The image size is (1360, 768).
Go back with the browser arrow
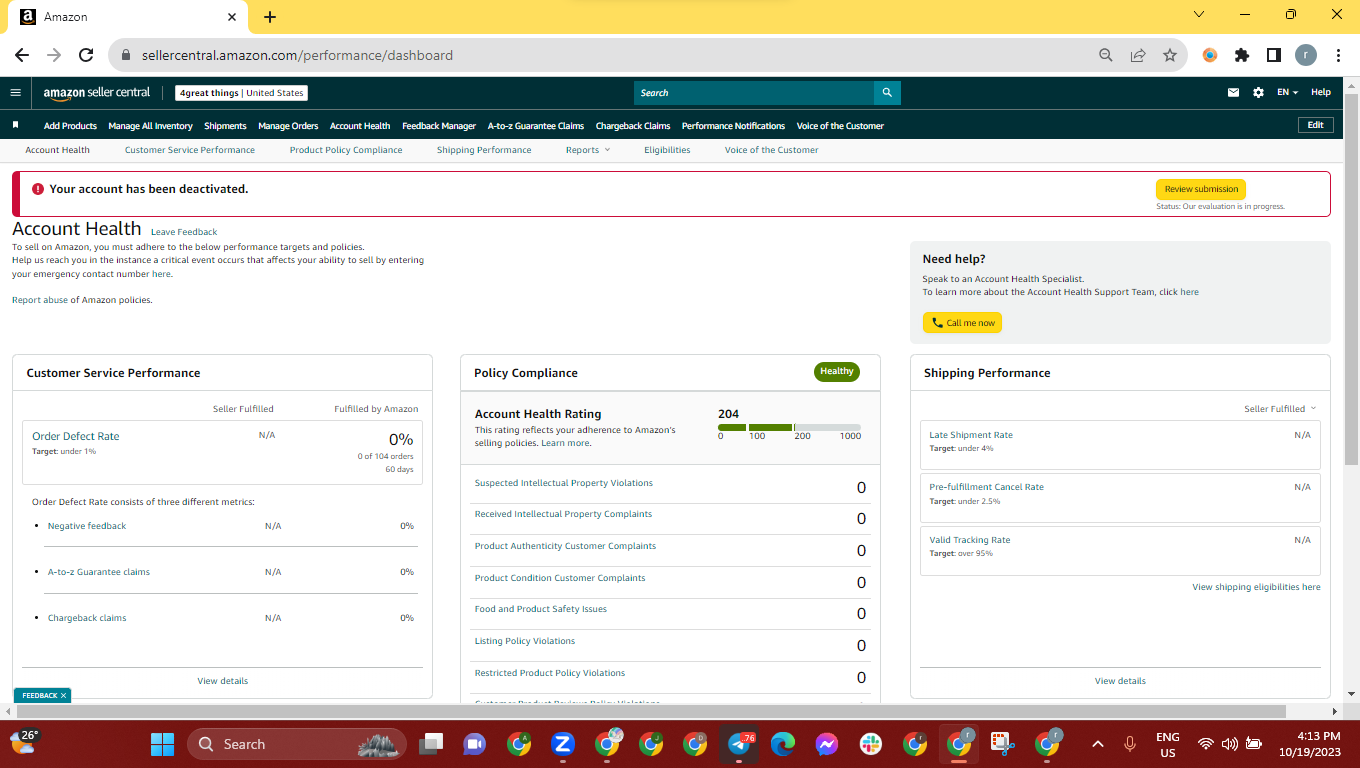coord(22,55)
